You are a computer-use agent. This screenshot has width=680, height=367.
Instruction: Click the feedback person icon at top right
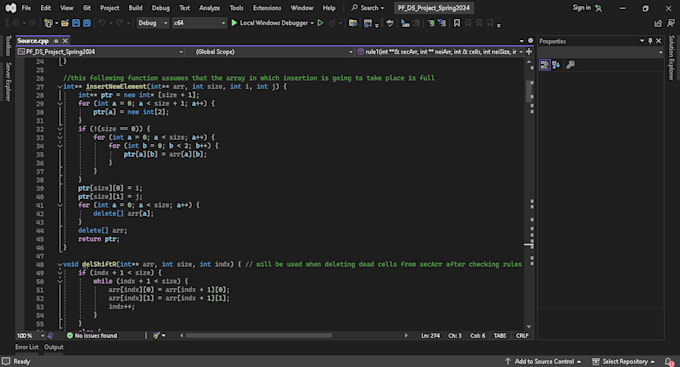pos(671,23)
